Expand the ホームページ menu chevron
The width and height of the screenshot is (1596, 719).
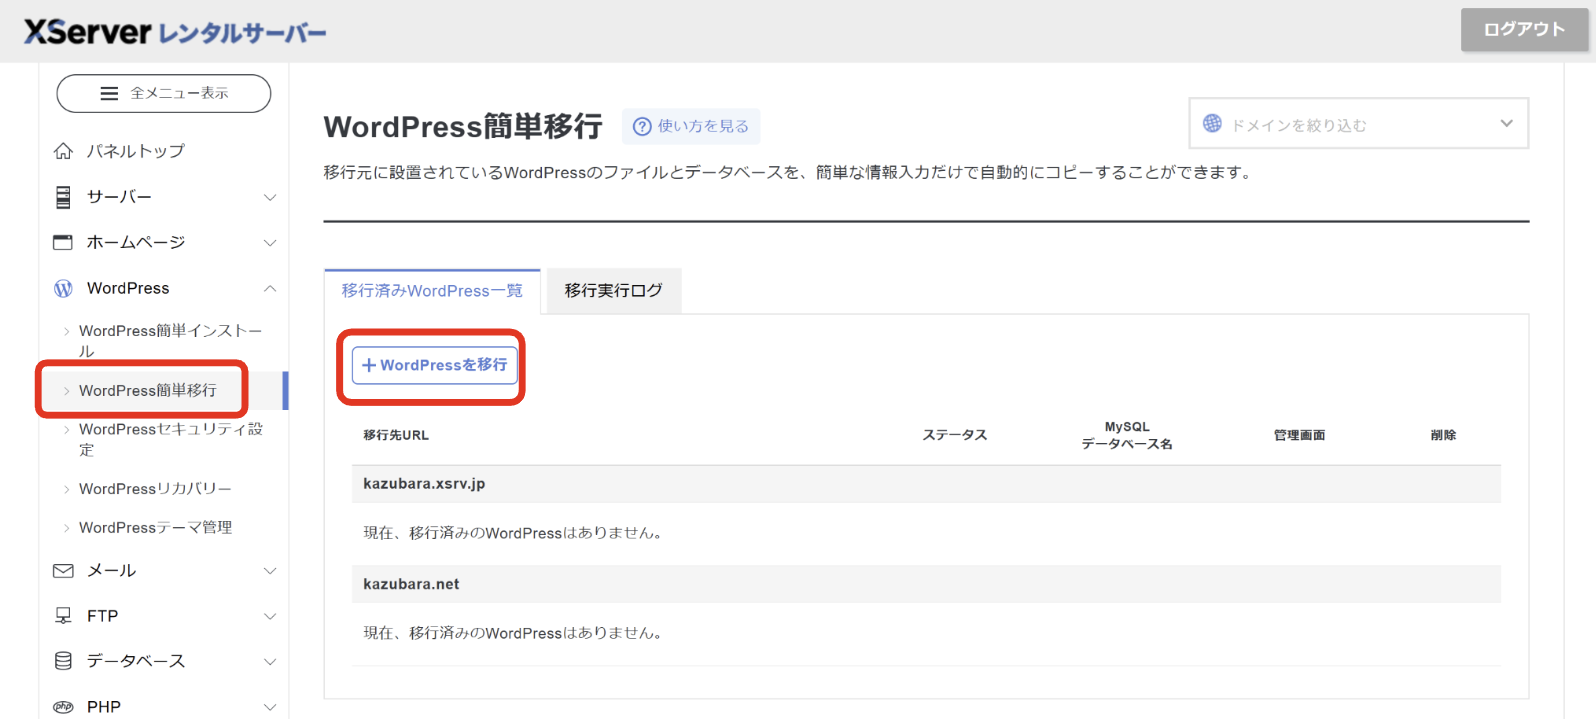pos(270,244)
